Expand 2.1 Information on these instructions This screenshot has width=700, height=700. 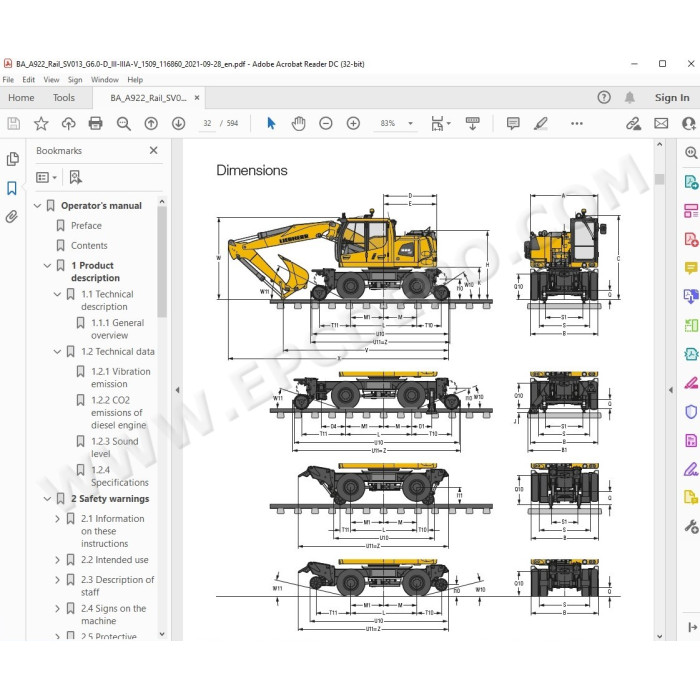click(x=57, y=519)
